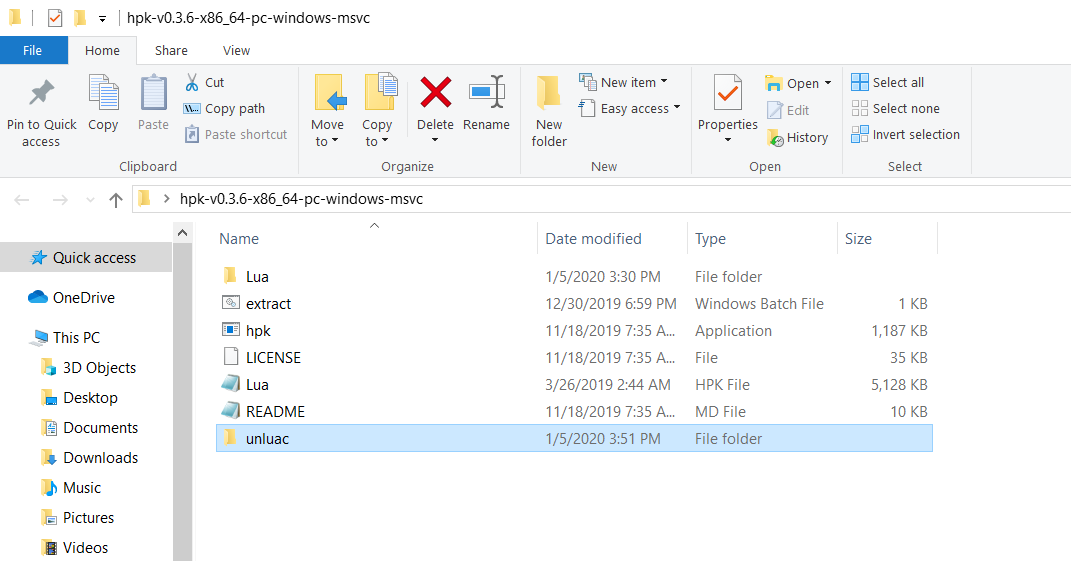The width and height of the screenshot is (1071, 561).
Task: Go up one folder level
Action: tap(116, 200)
